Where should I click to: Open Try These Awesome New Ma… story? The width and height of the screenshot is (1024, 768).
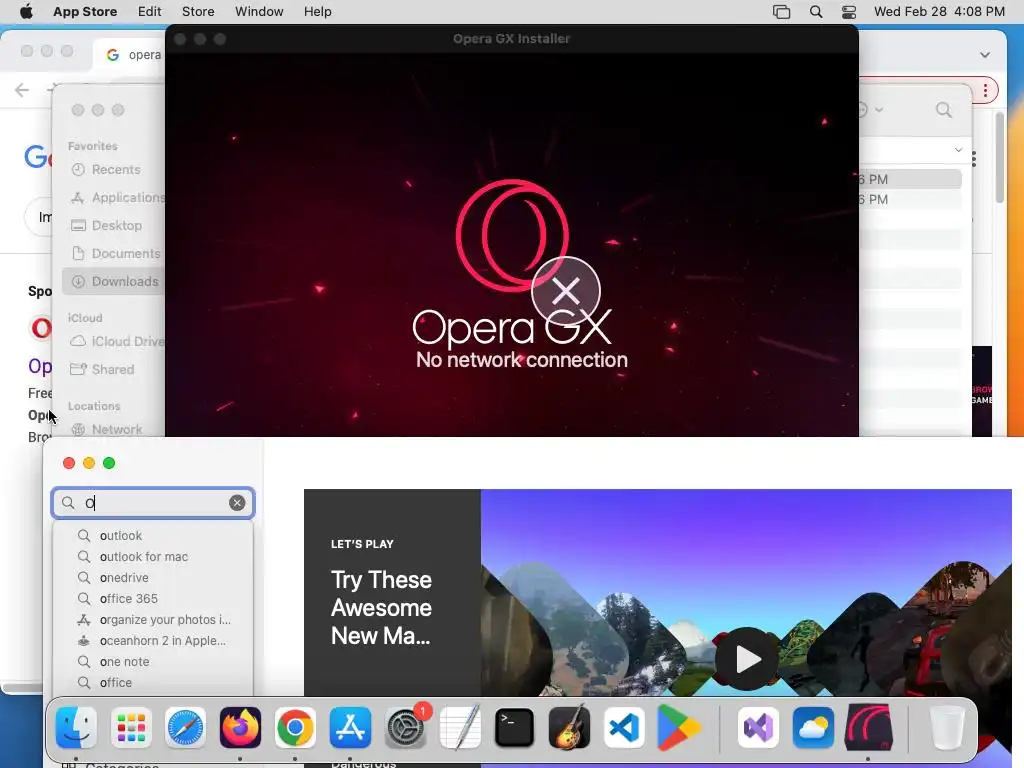click(381, 607)
